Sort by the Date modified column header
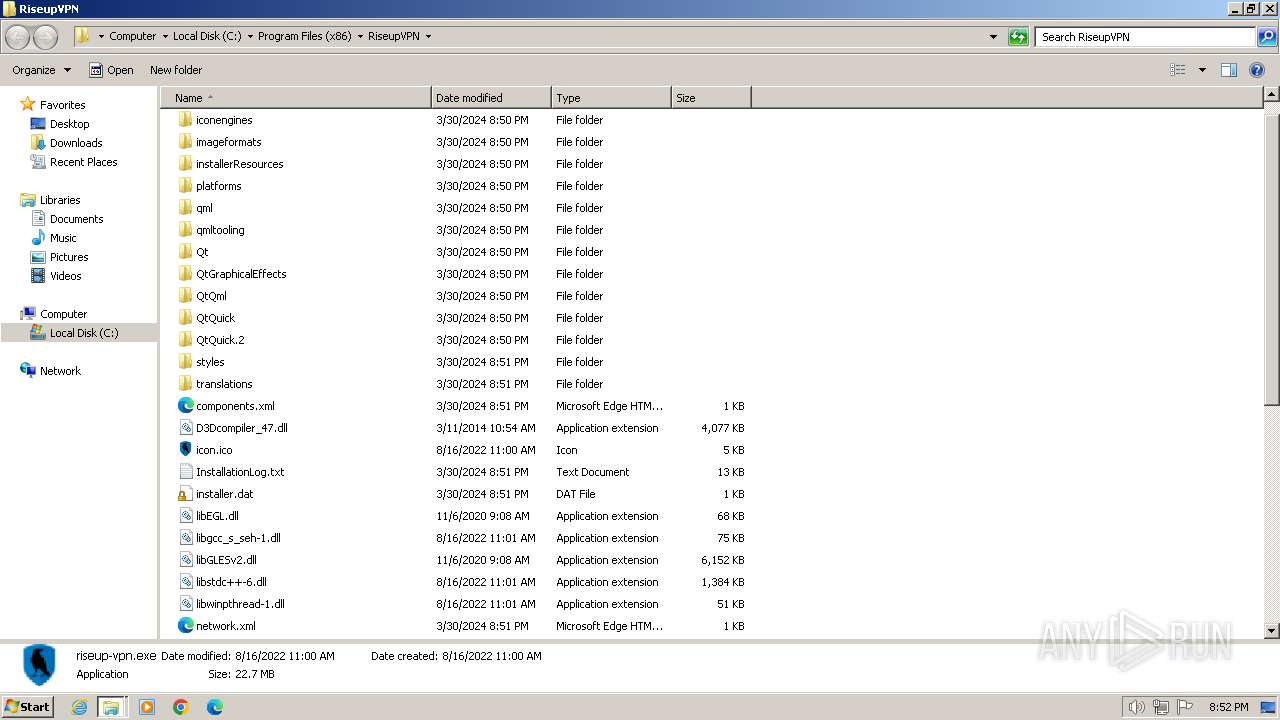The width and height of the screenshot is (1280, 720). [x=491, y=98]
